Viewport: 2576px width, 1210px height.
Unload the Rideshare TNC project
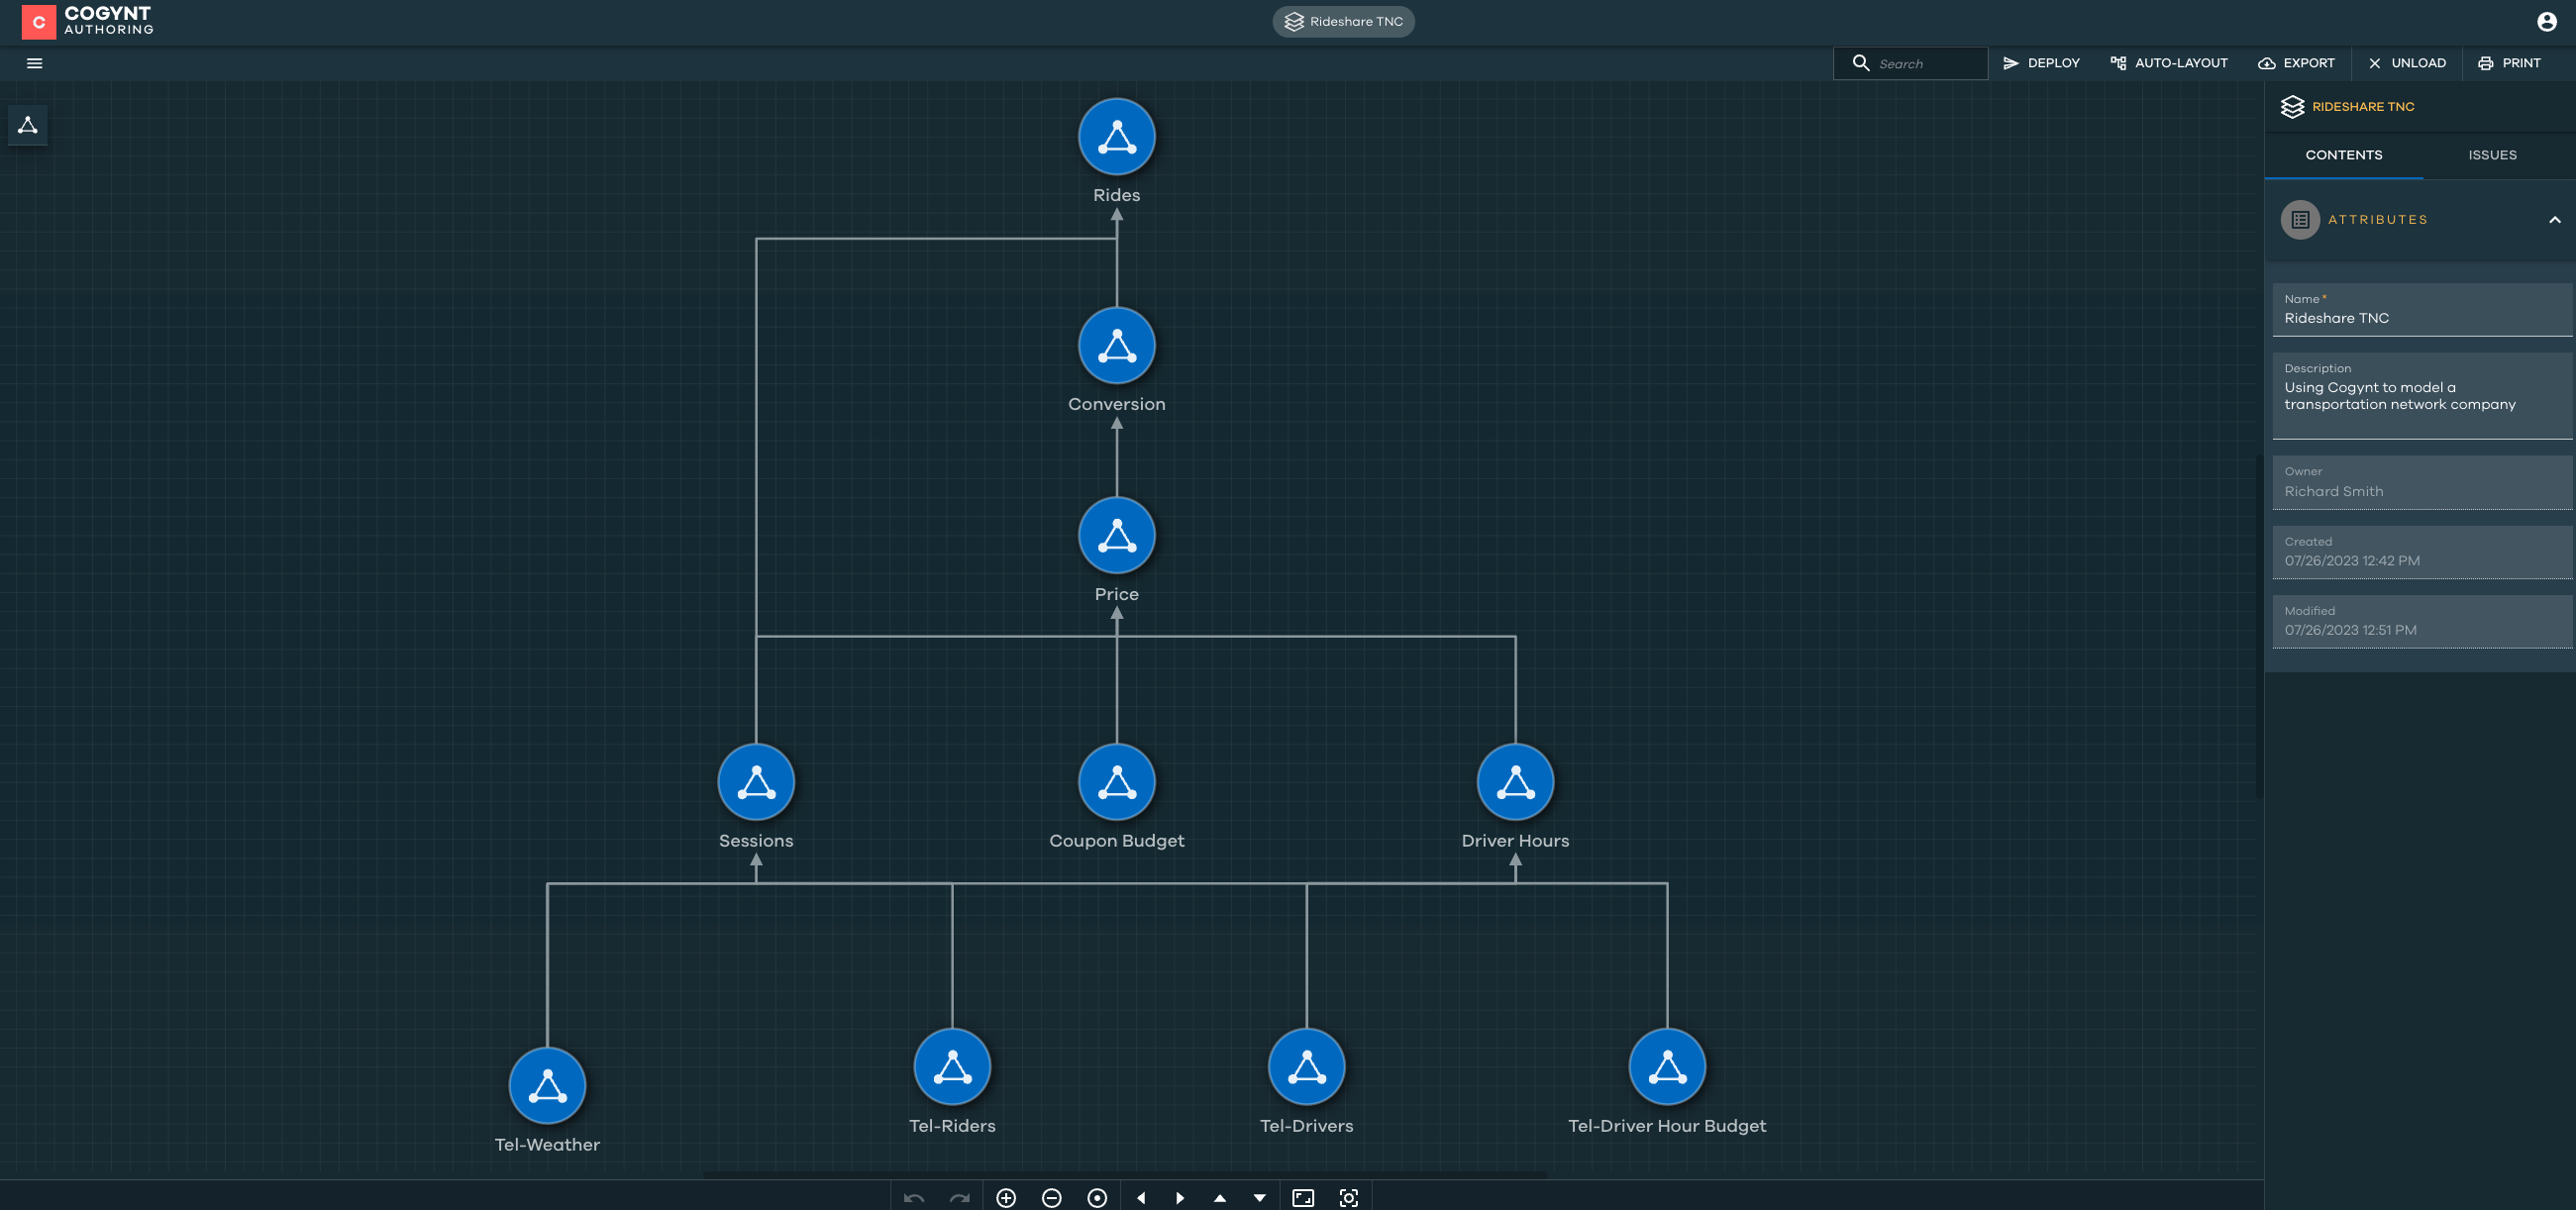pyautogui.click(x=2406, y=63)
